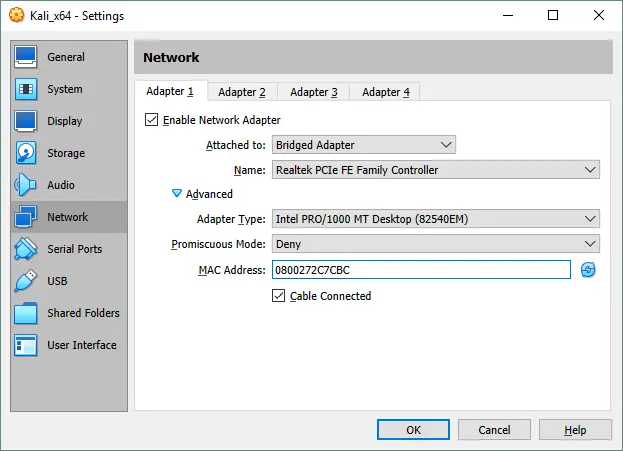Select the User Interface label in sidebar
Viewport: 623px width, 451px height.
click(x=82, y=345)
